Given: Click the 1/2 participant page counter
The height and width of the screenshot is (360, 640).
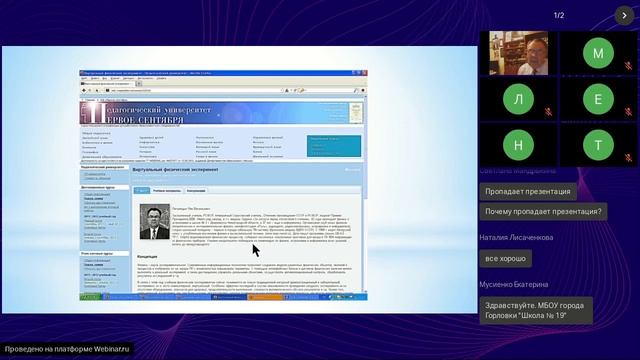Looking at the screenshot, I should (559, 16).
